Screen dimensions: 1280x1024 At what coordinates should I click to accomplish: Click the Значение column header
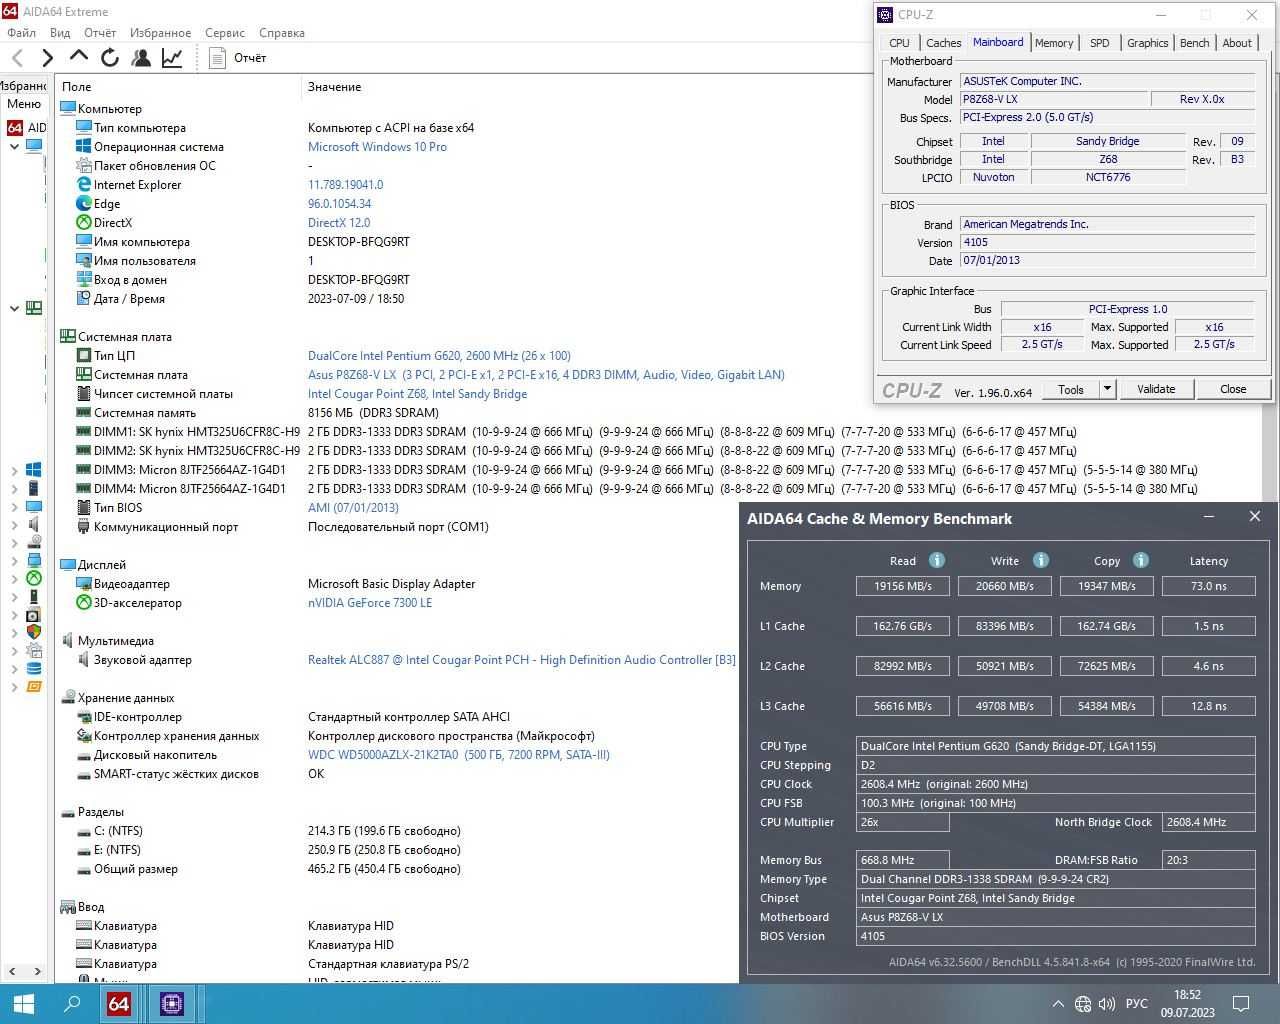(x=334, y=87)
